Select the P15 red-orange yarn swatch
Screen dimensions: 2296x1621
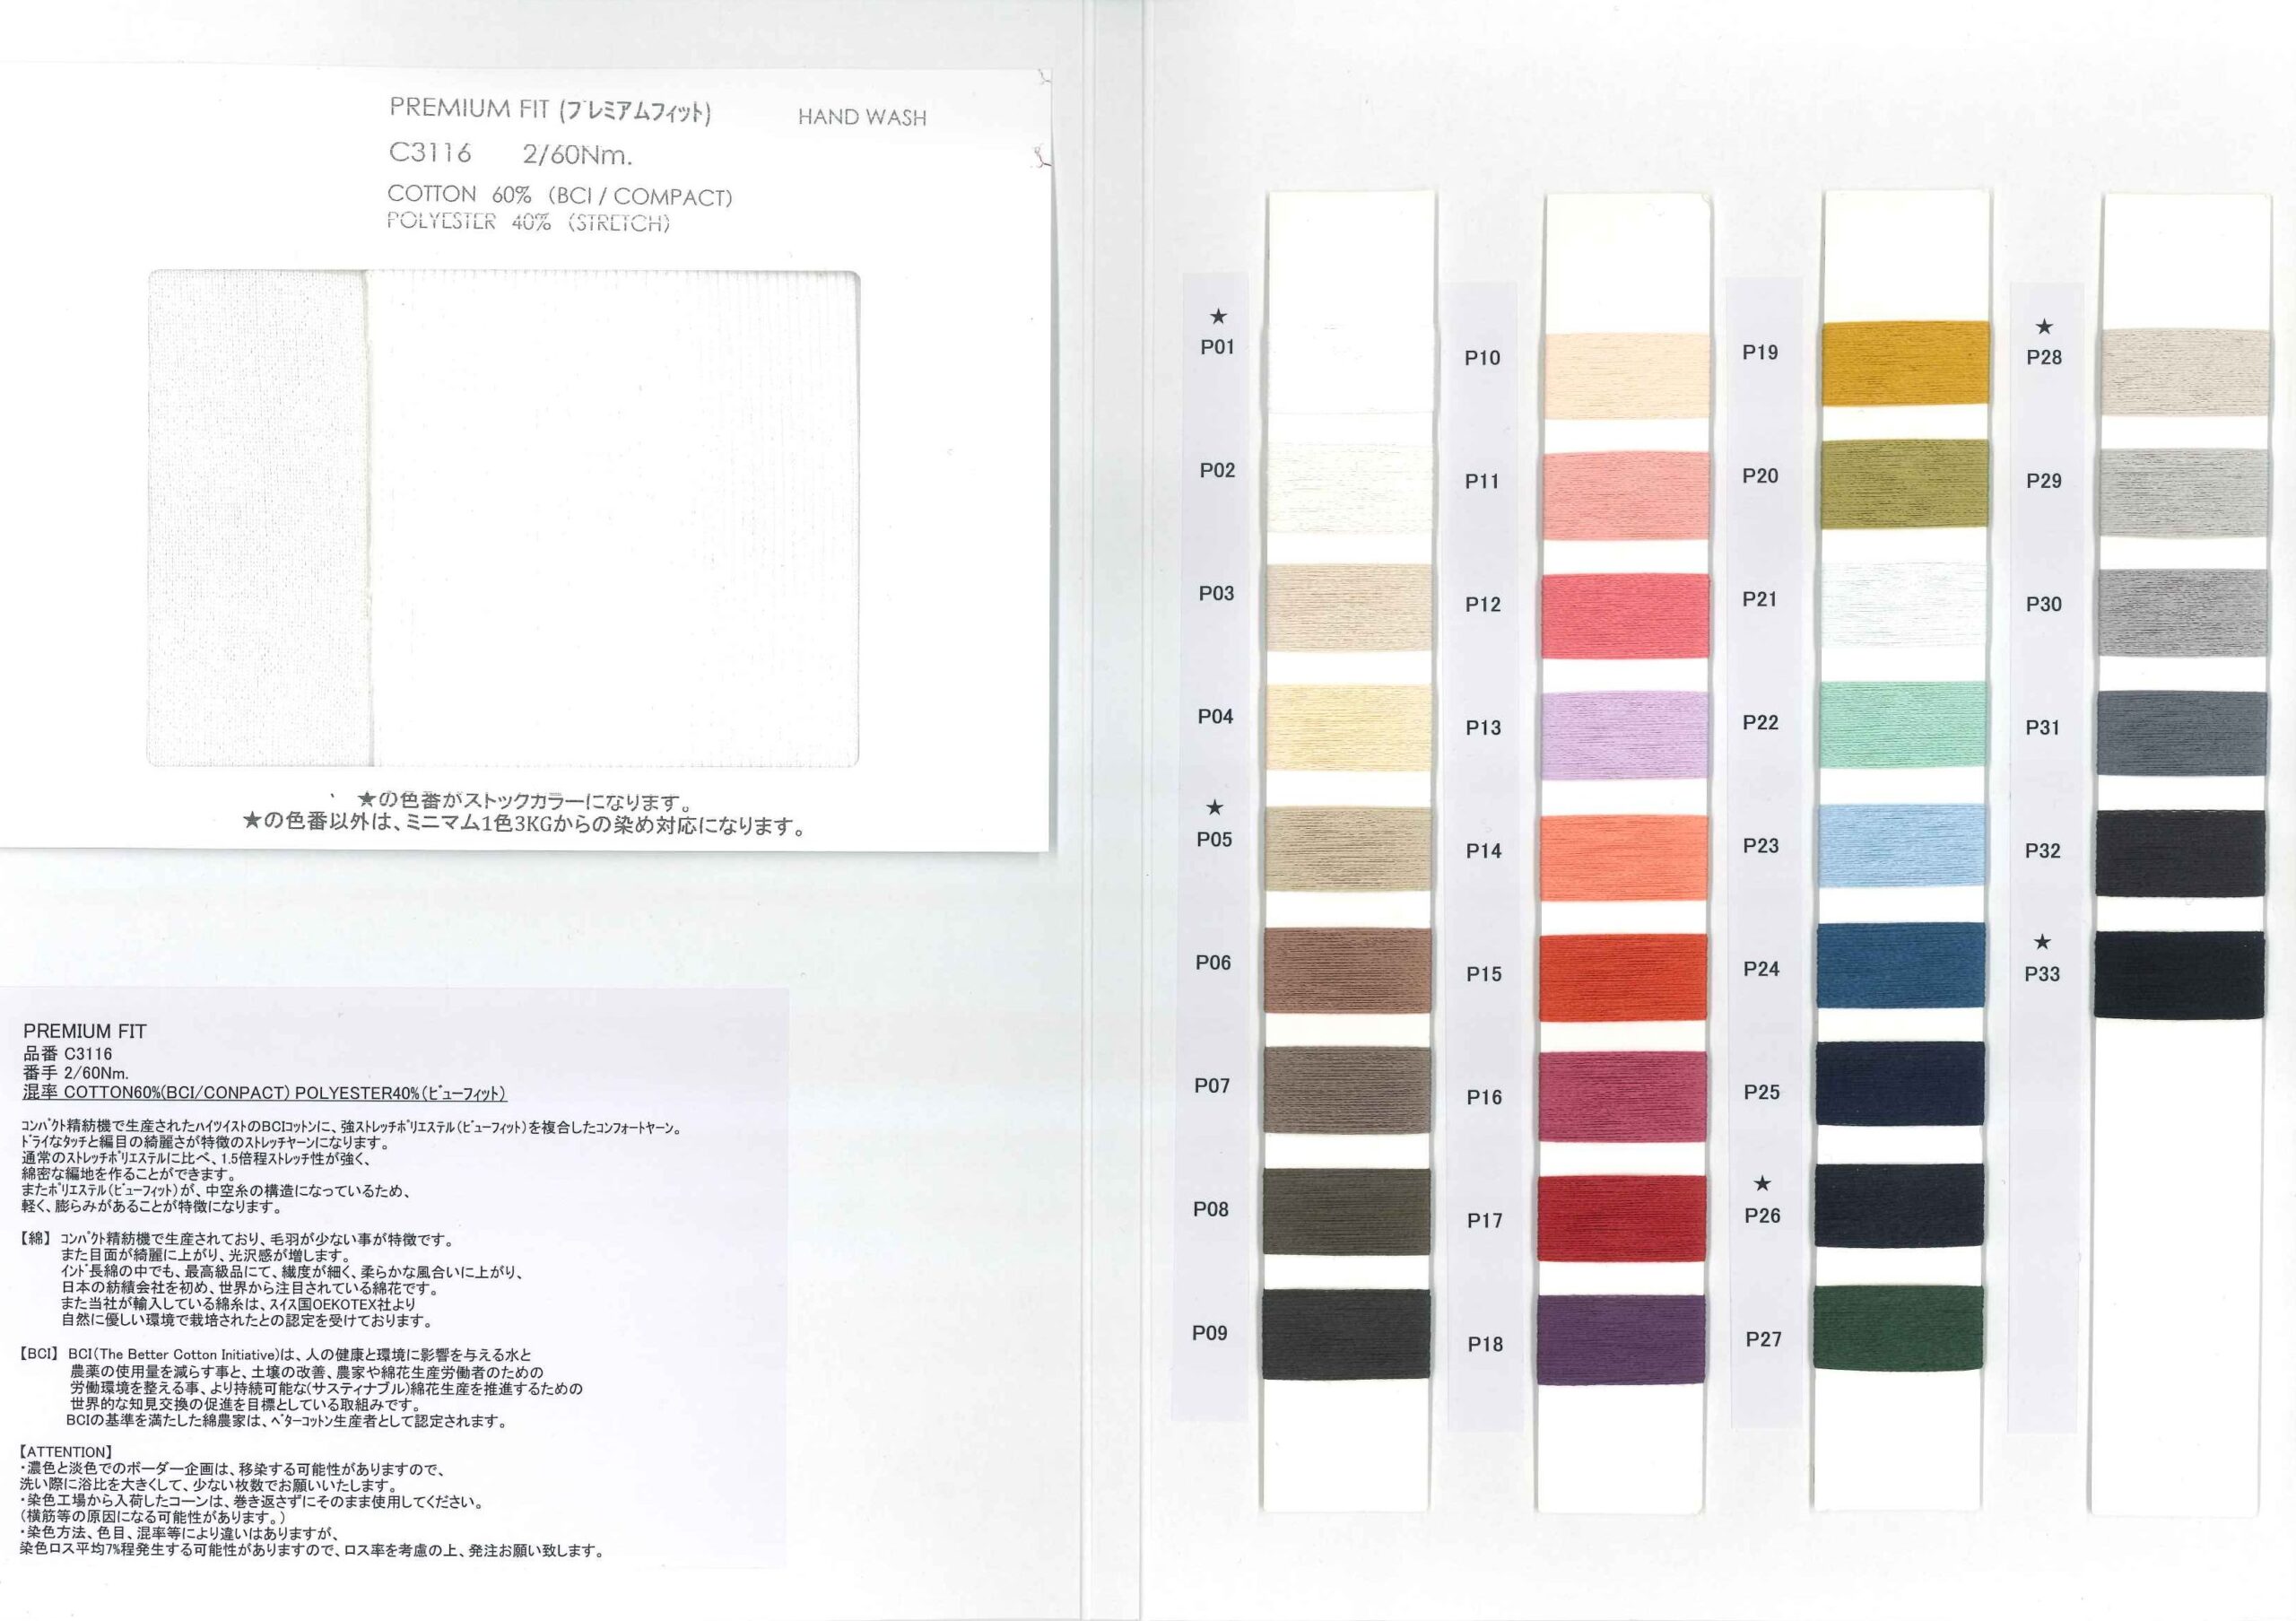(x=1624, y=978)
